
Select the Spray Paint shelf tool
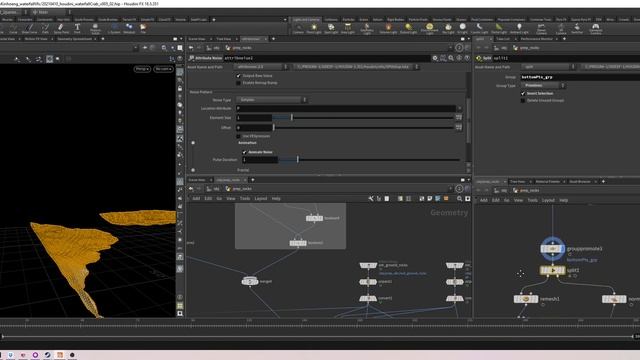pyautogui.click(x=61, y=28)
